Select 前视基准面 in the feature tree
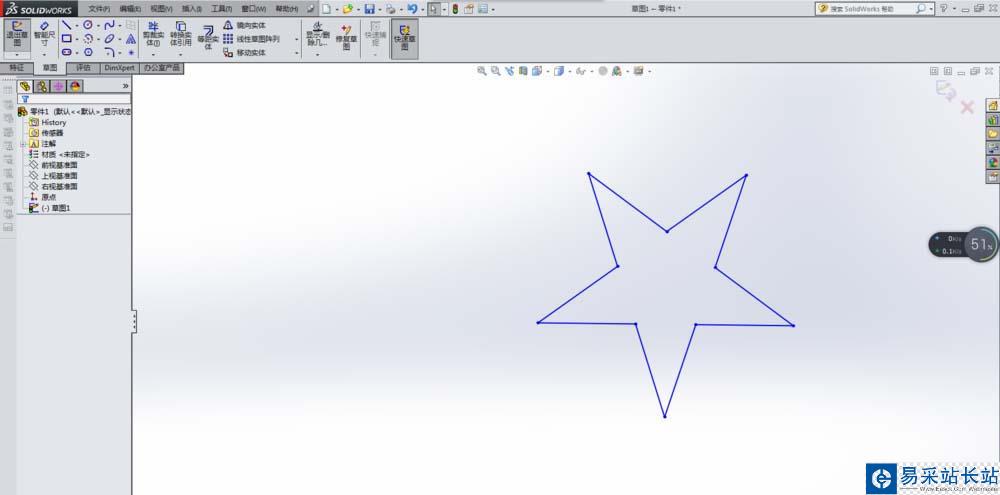 pyautogui.click(x=59, y=165)
